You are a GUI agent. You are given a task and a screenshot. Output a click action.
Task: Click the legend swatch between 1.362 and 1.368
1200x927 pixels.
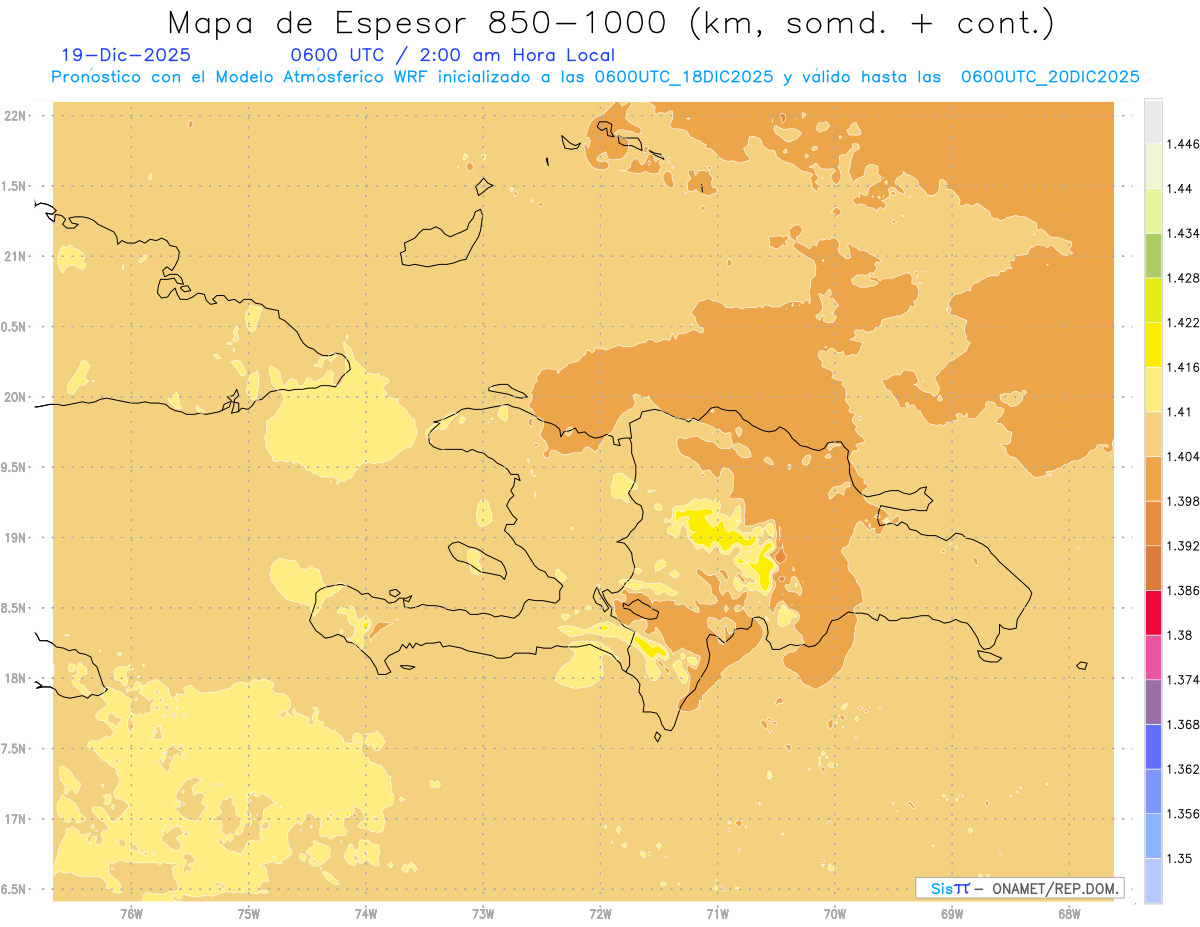(1153, 747)
